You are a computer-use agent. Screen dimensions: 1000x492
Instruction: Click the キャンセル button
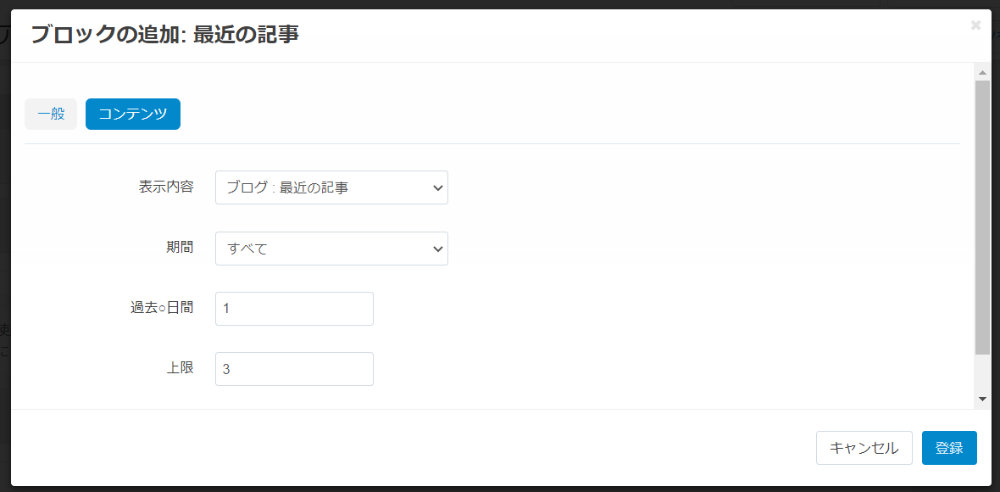click(864, 448)
